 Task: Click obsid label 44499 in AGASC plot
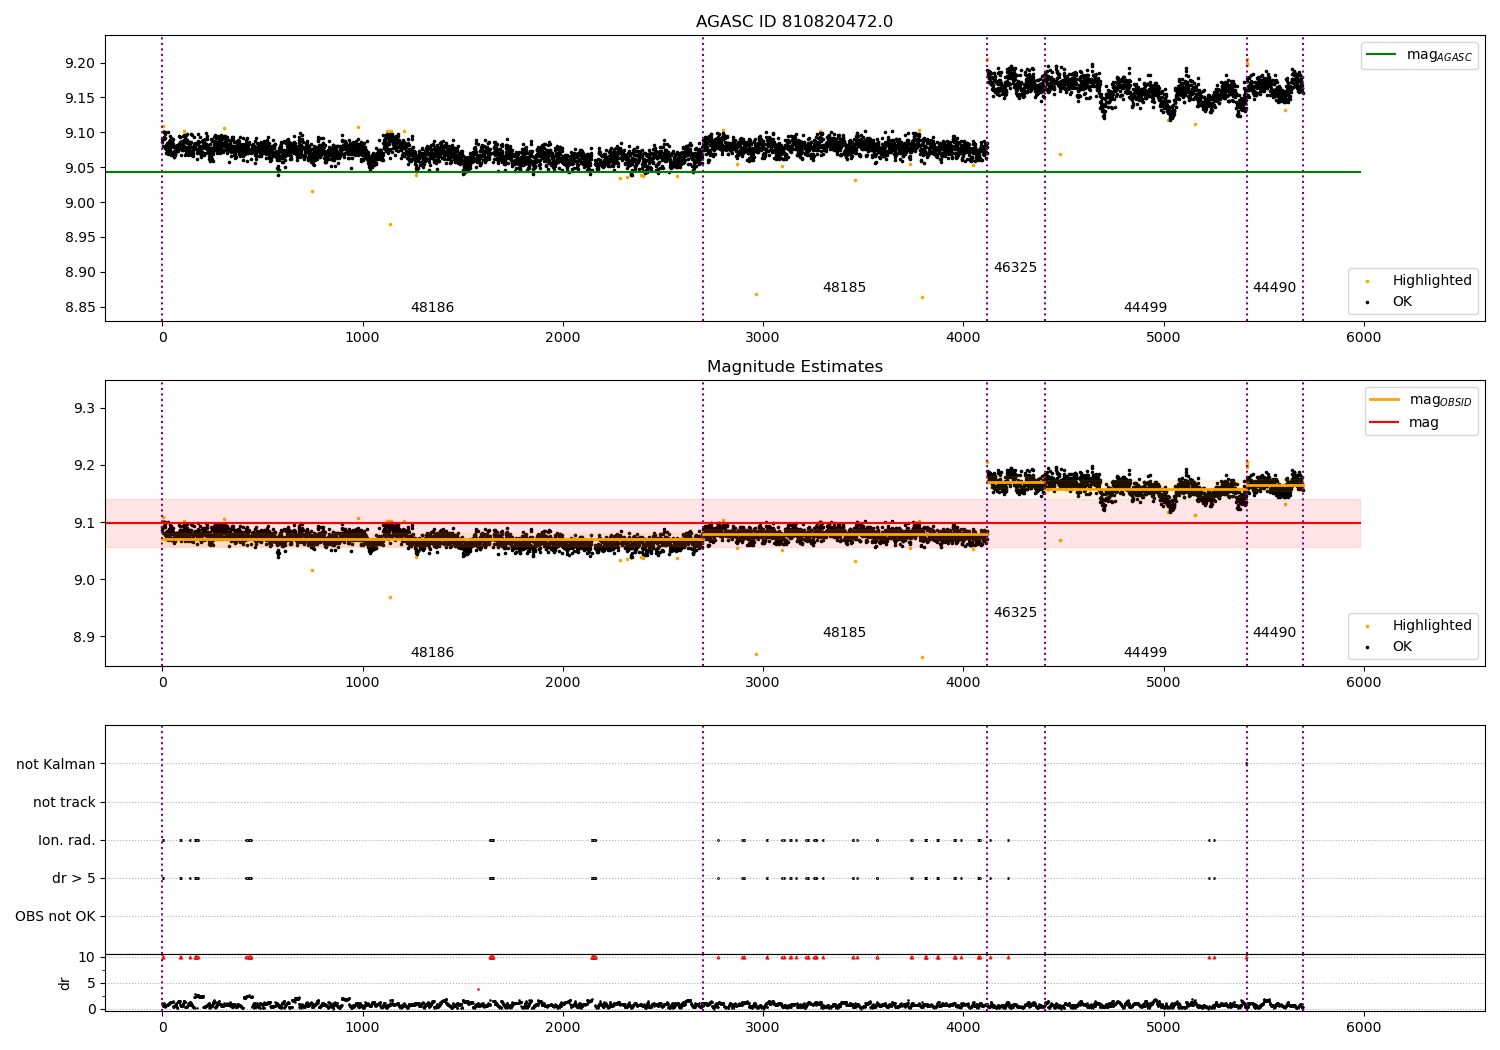pos(1145,308)
